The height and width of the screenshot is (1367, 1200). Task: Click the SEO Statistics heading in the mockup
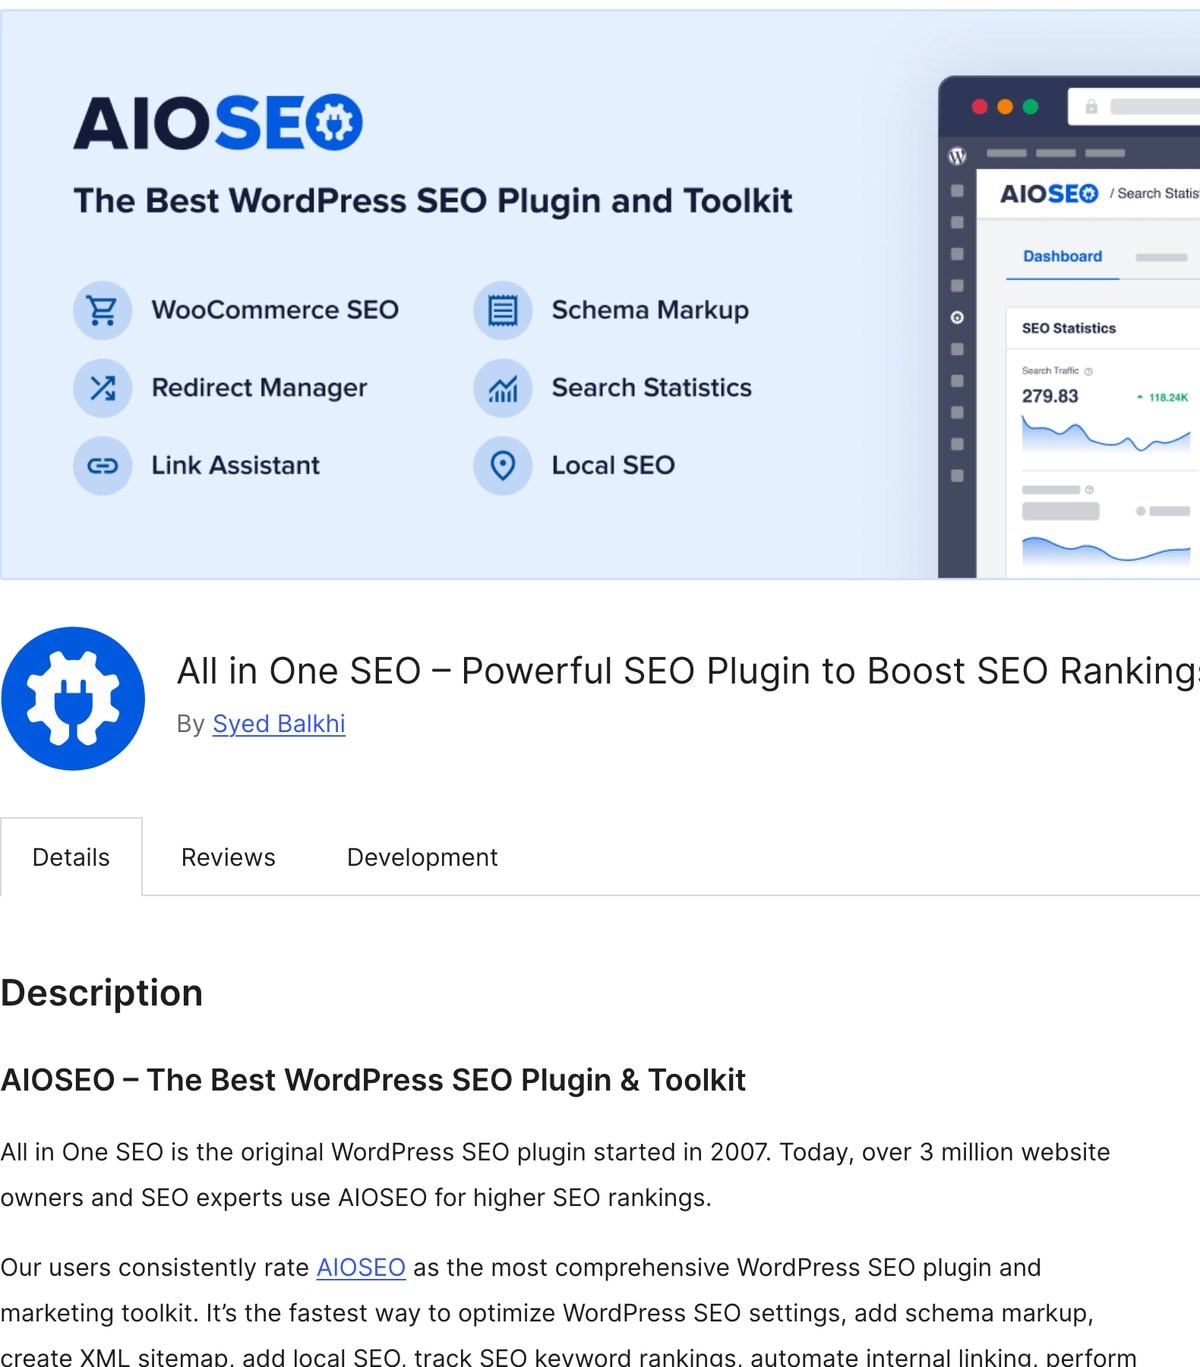click(x=1069, y=328)
